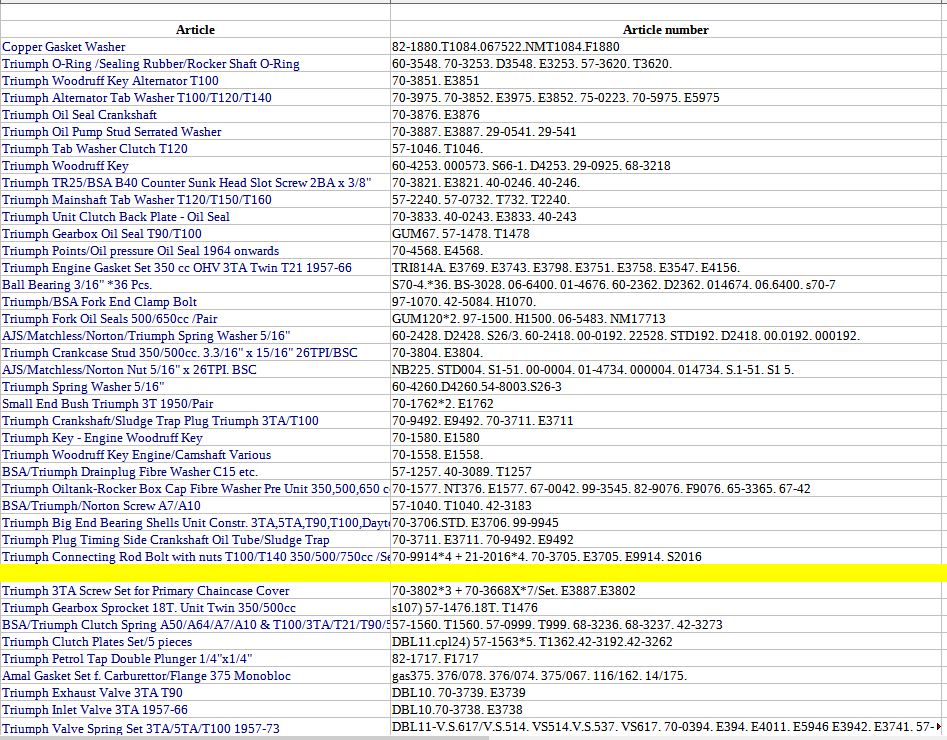Select Triumph Mainshaft Tab Washer T120/T150/T160 cell
Screen dimensions: 947x740
click(x=195, y=199)
